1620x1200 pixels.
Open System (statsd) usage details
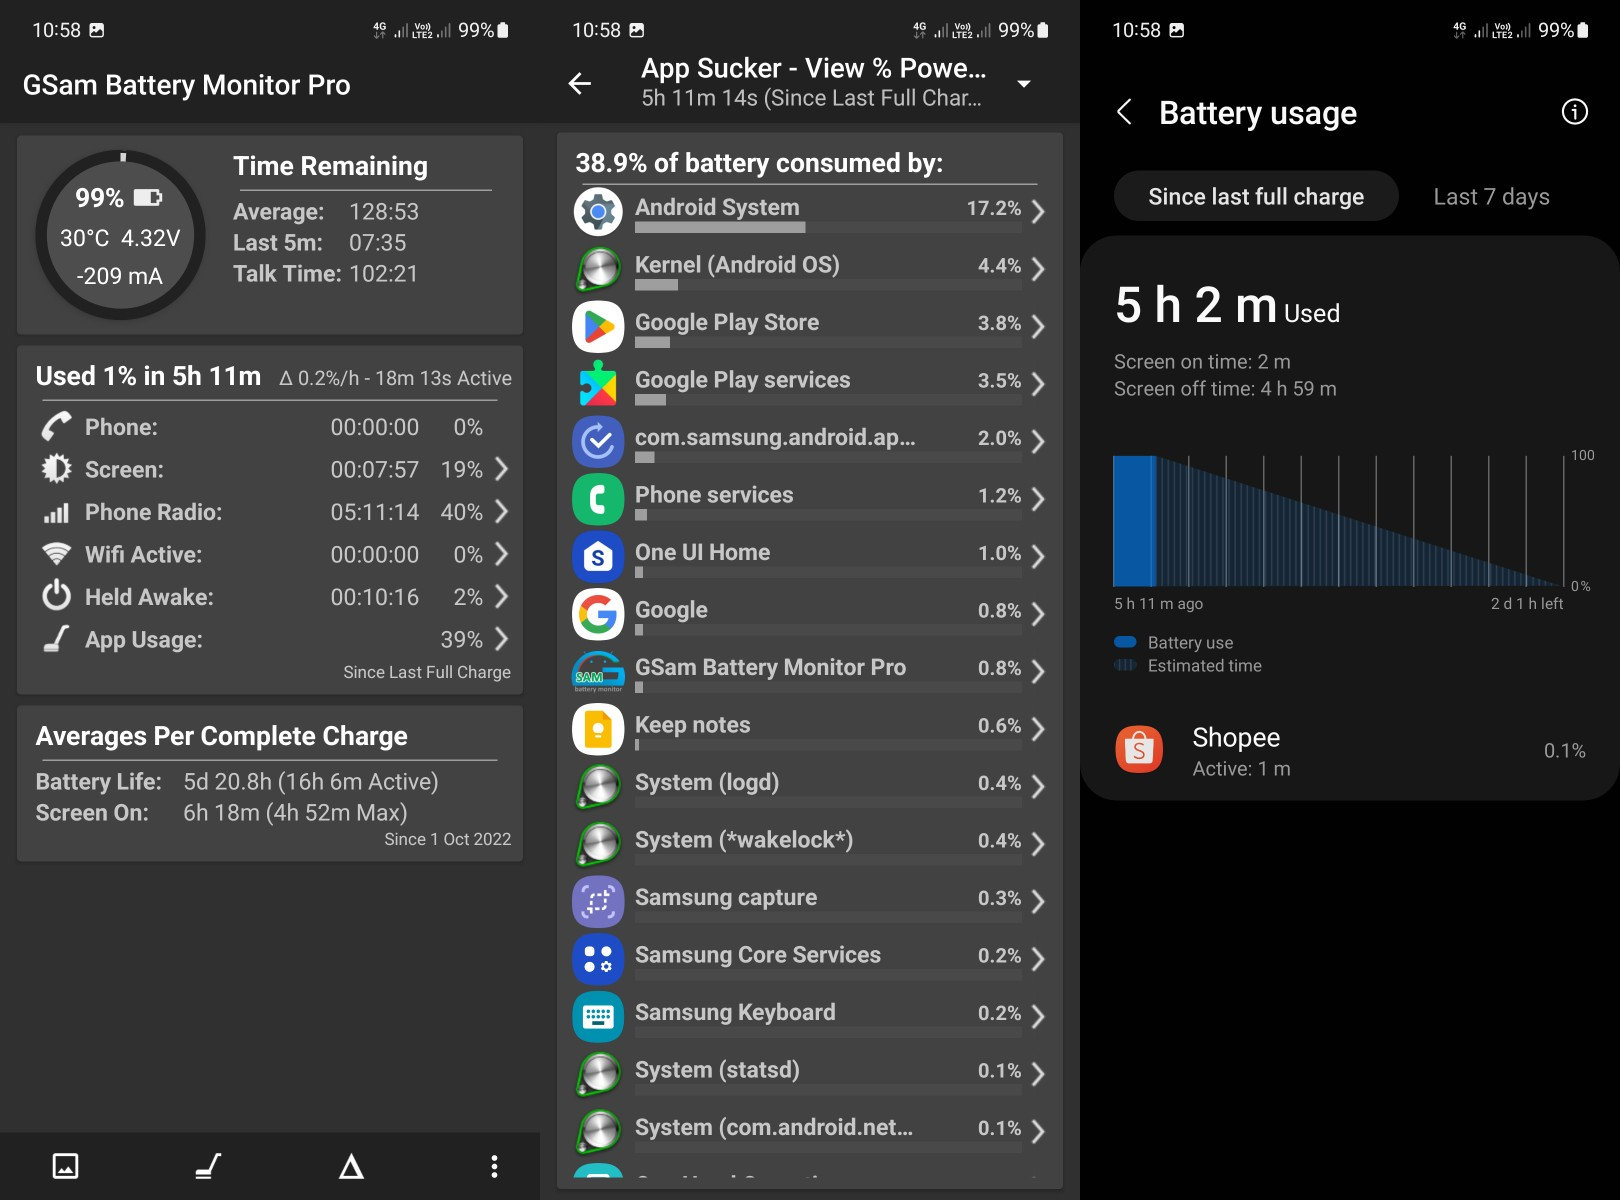810,1074
